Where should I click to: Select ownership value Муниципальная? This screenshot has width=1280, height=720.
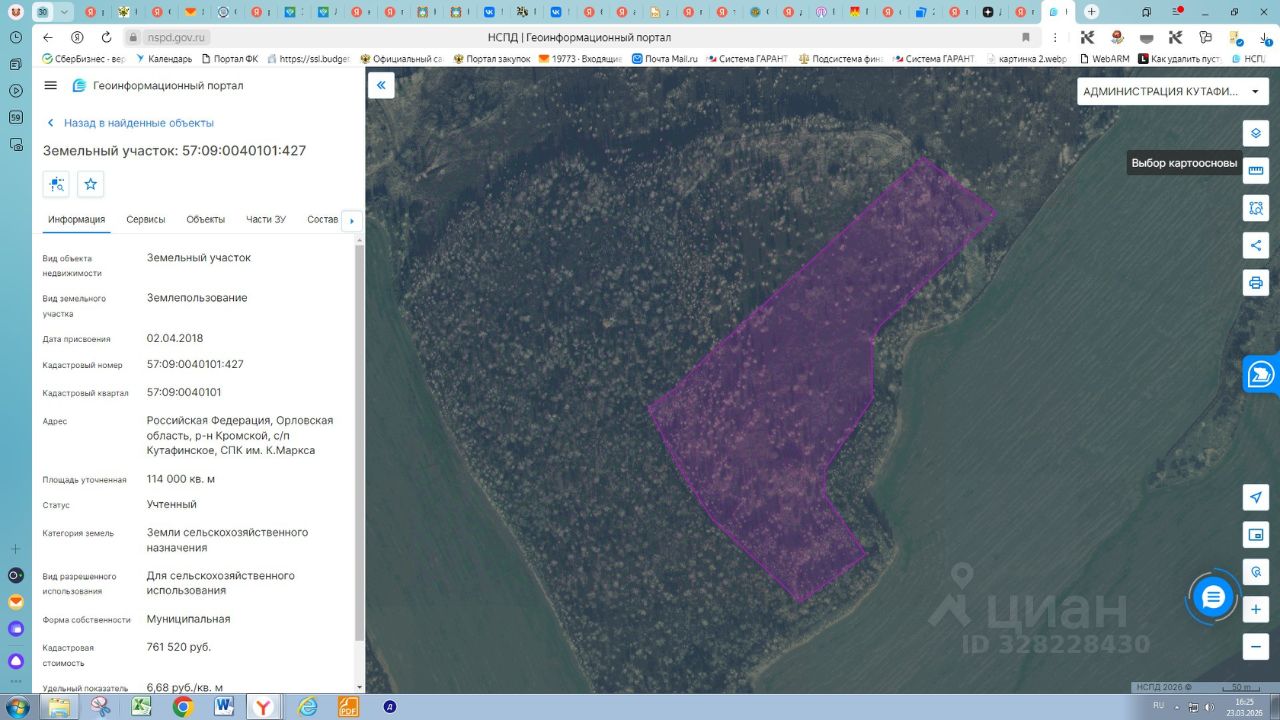(189, 619)
